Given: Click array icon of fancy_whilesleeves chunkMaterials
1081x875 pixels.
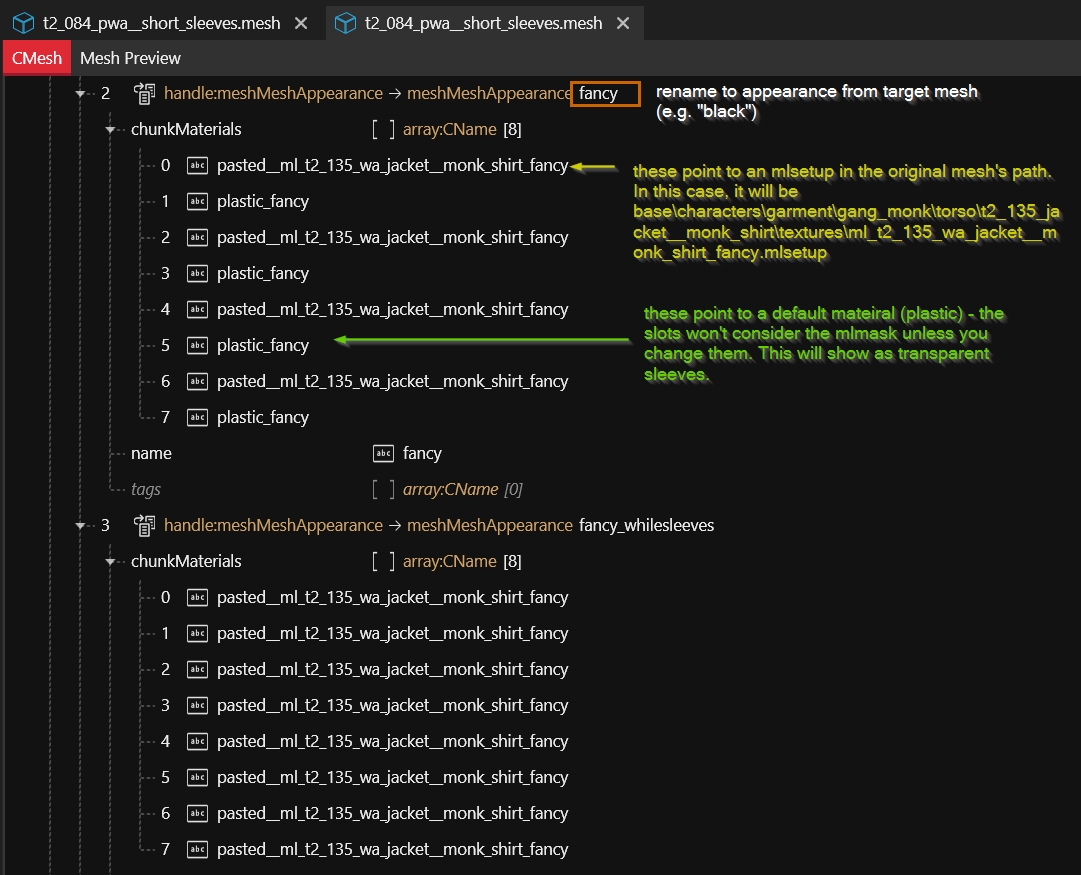Looking at the screenshot, I should pyautogui.click(x=382, y=561).
